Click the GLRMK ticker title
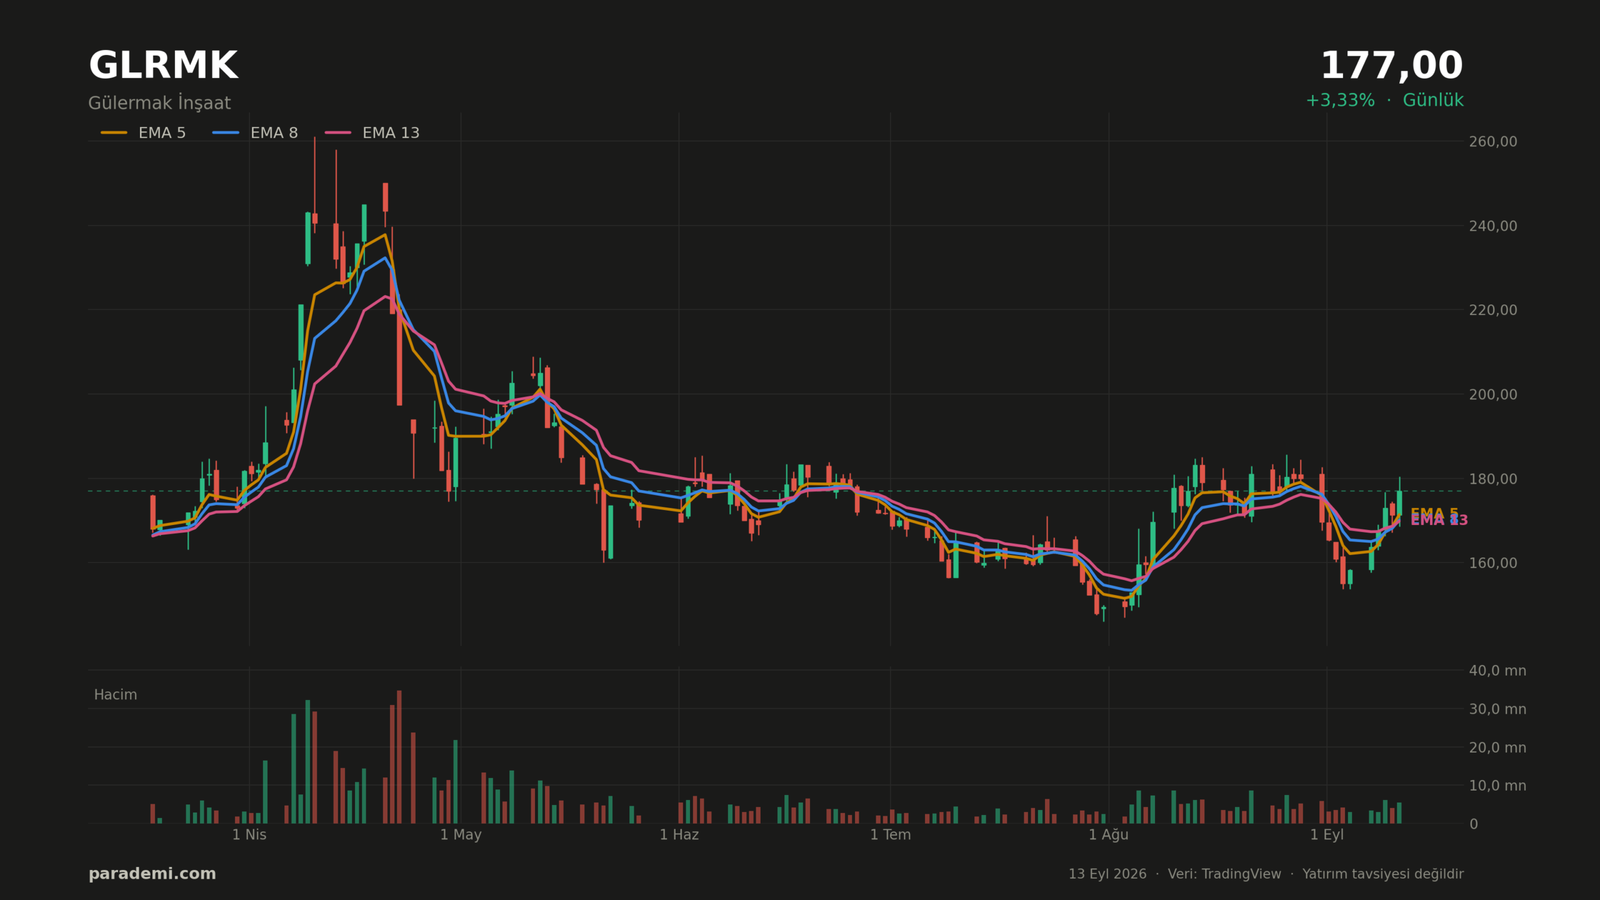Viewport: 1600px width, 900px height. [x=163, y=66]
